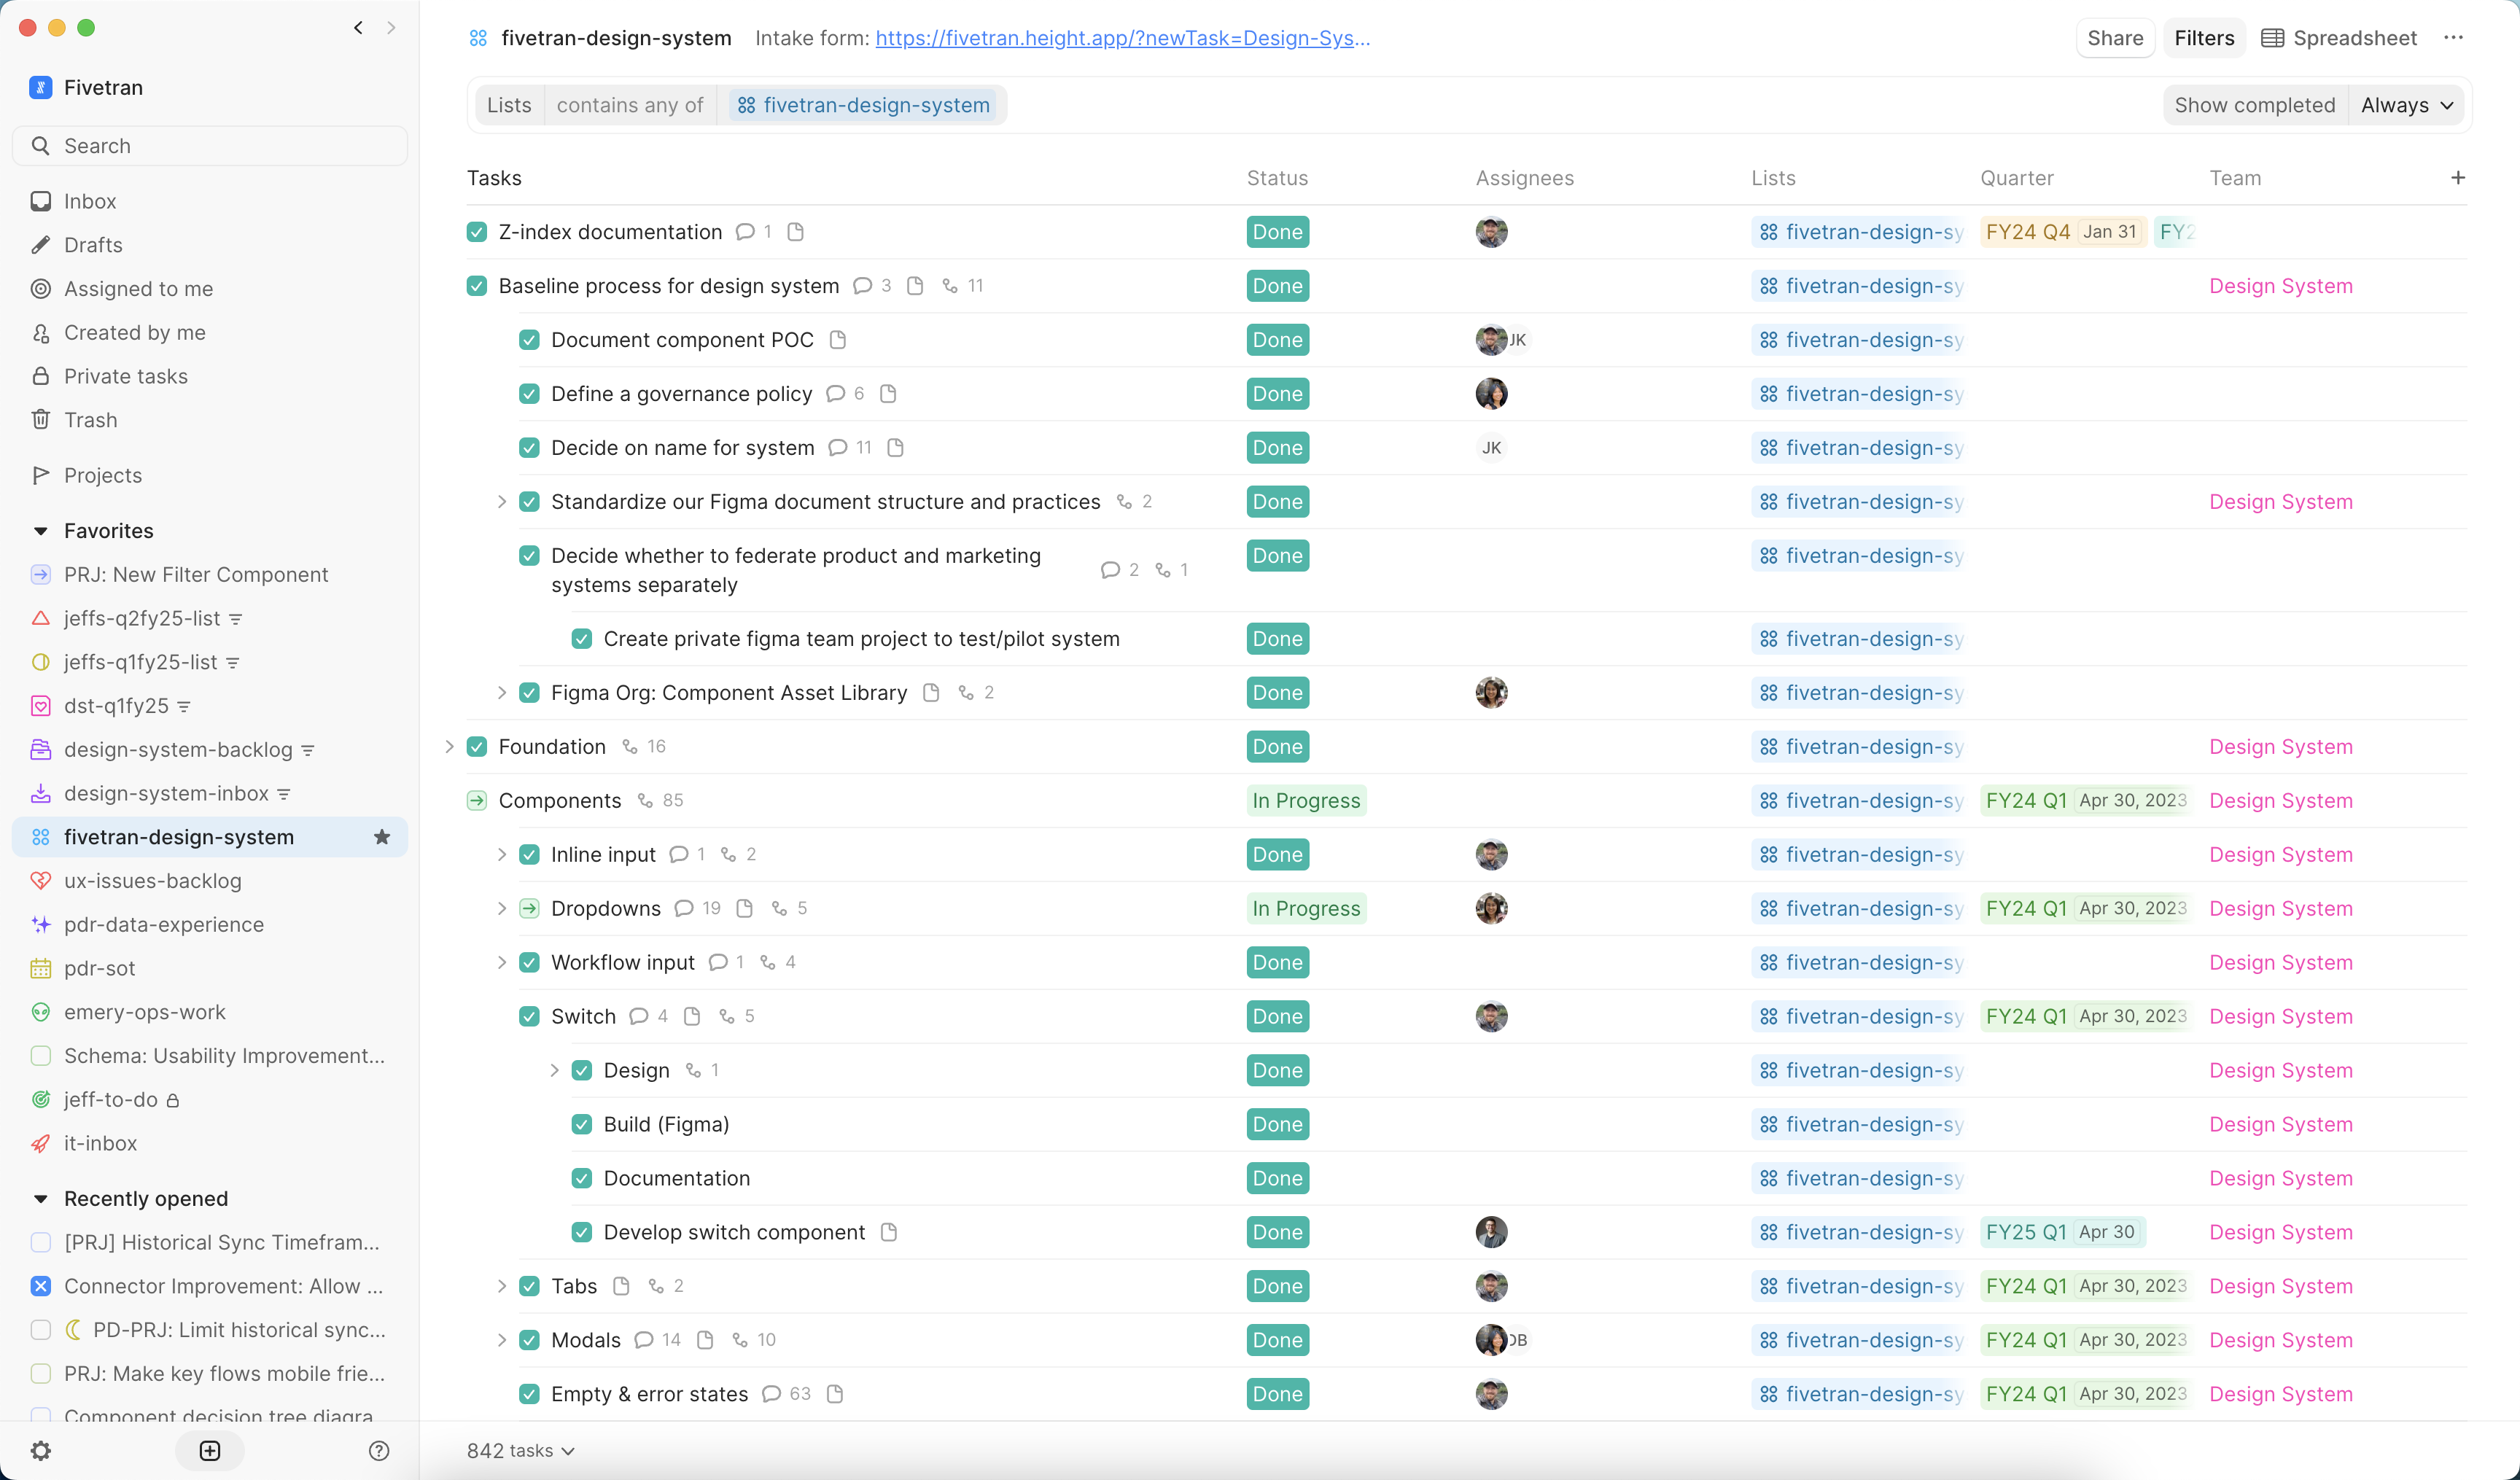Image resolution: width=2520 pixels, height=1480 pixels.
Task: Open comments icon on Define a governance policy
Action: pyautogui.click(x=836, y=394)
